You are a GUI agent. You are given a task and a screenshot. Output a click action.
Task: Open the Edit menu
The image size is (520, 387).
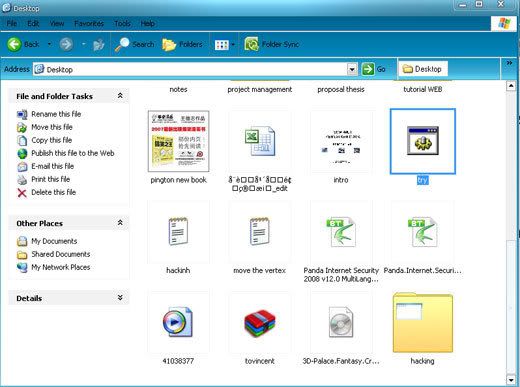(x=33, y=24)
